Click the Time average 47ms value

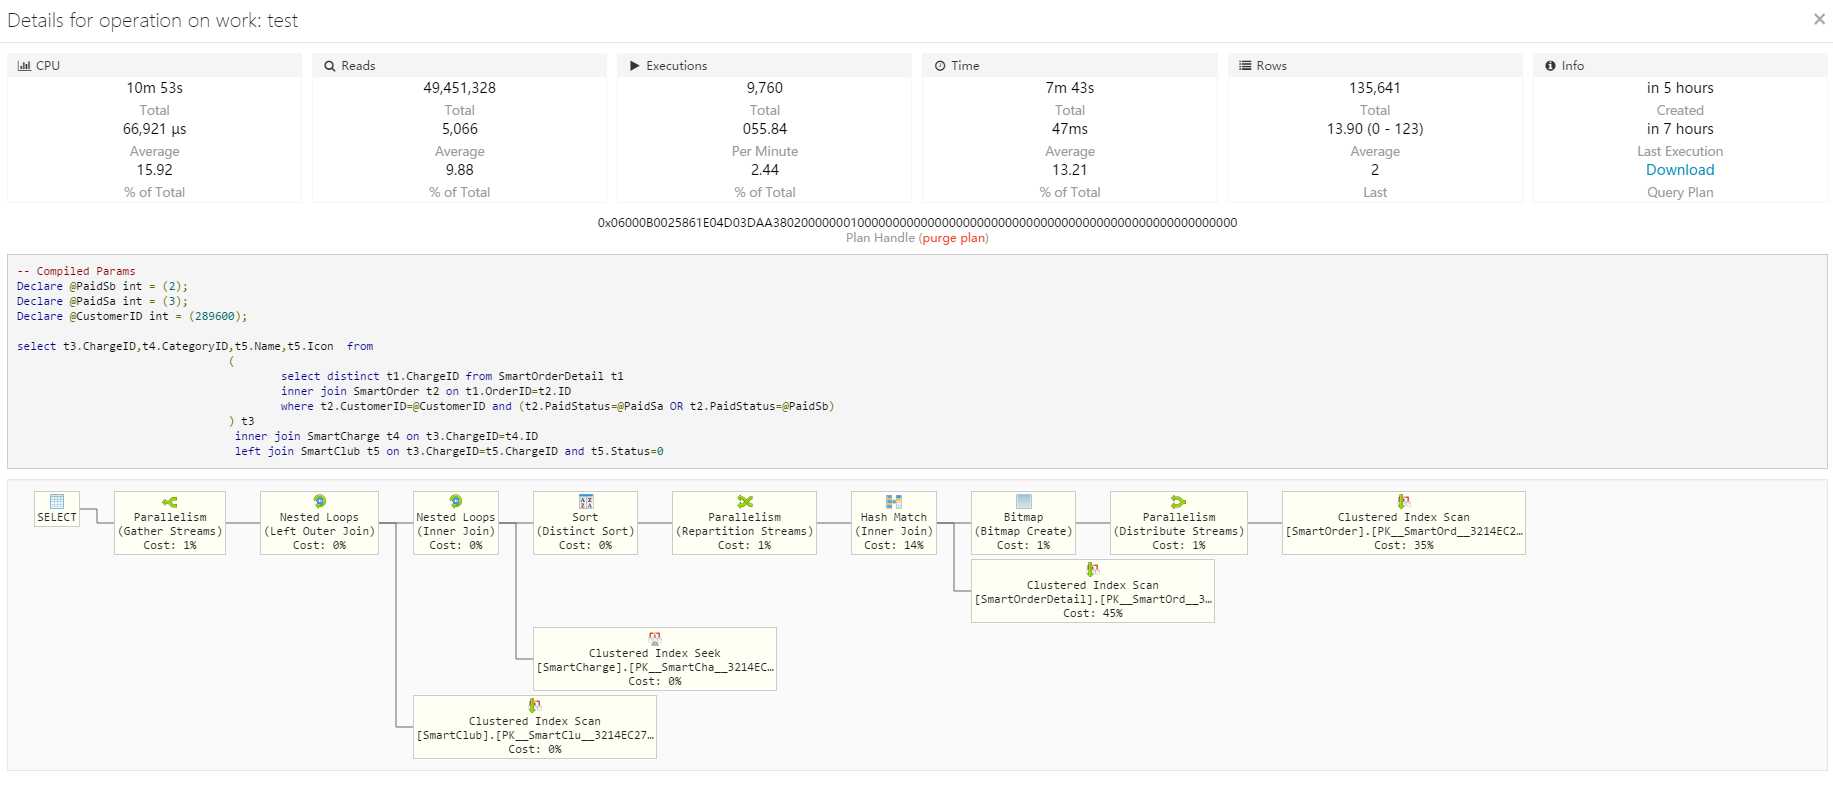(1070, 129)
